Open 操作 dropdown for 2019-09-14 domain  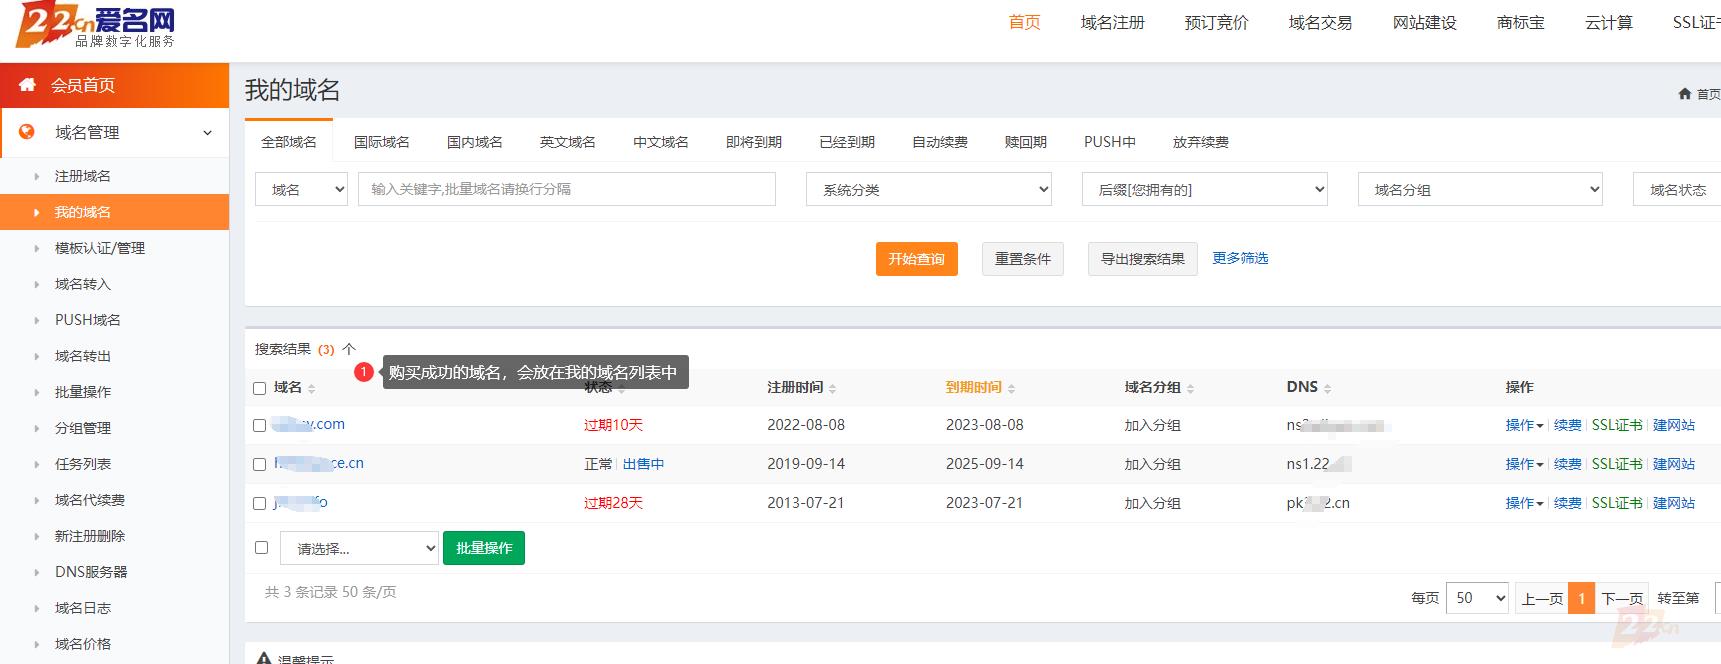1524,464
